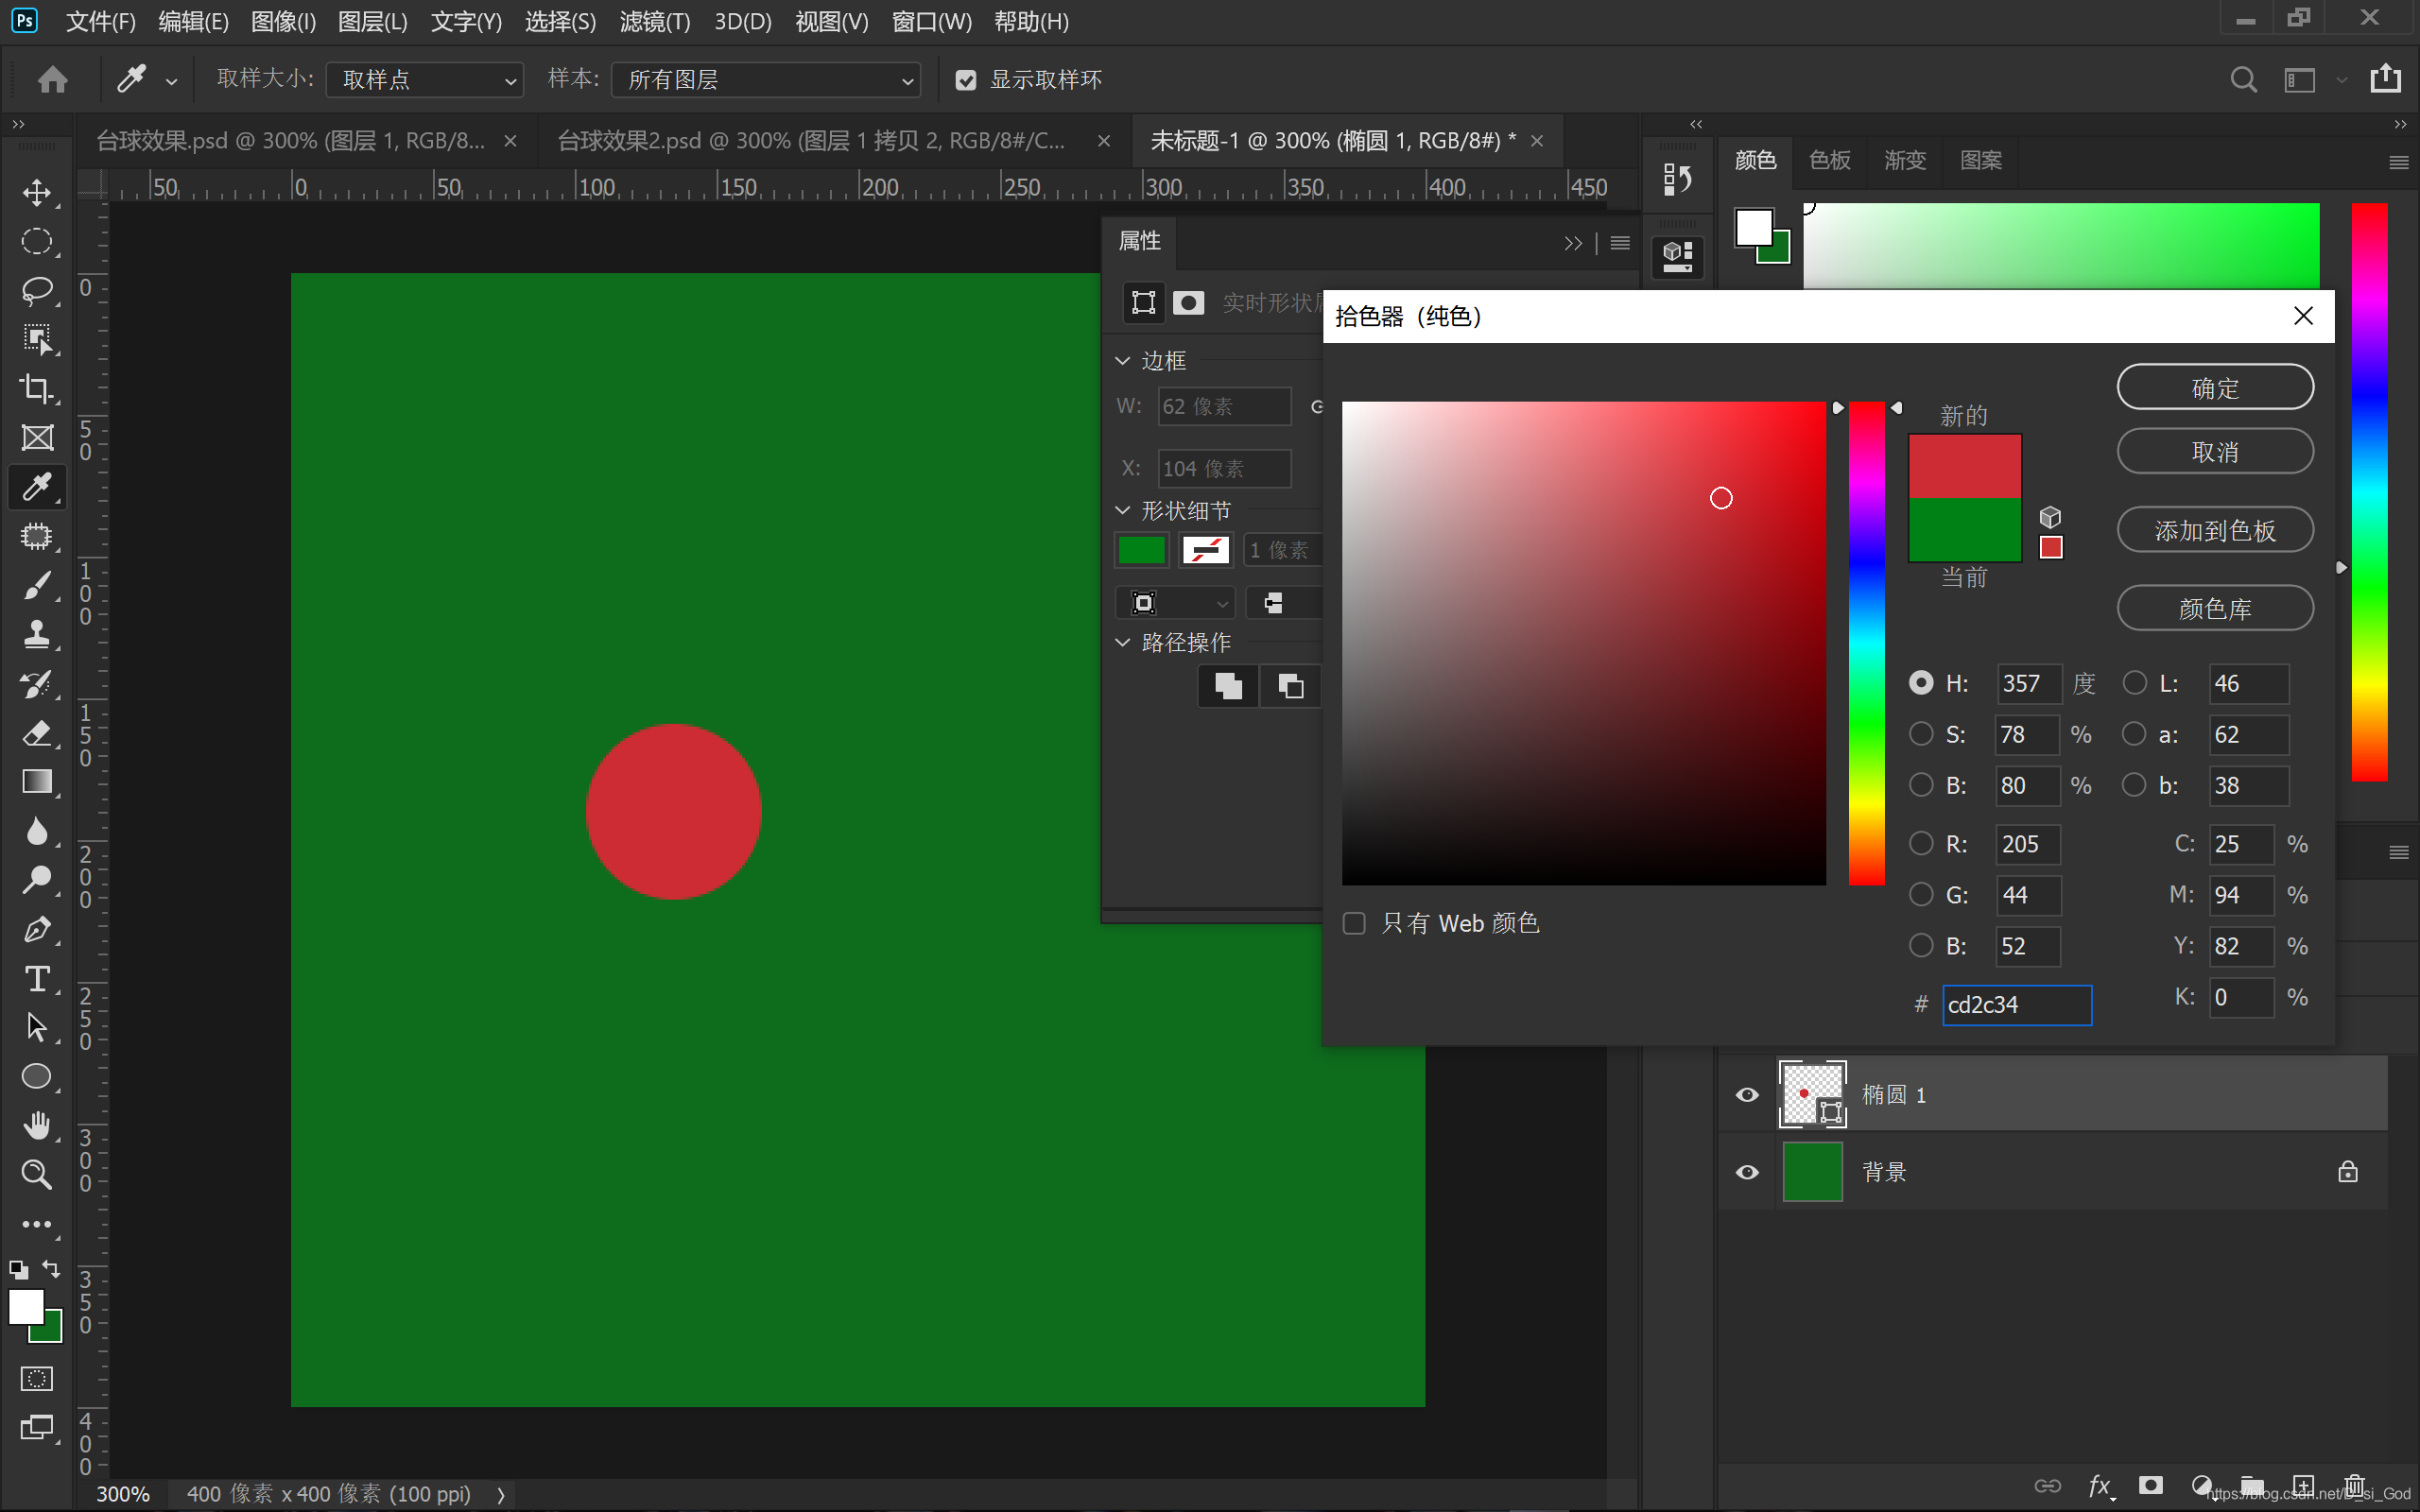Select the Move tool

coord(37,192)
